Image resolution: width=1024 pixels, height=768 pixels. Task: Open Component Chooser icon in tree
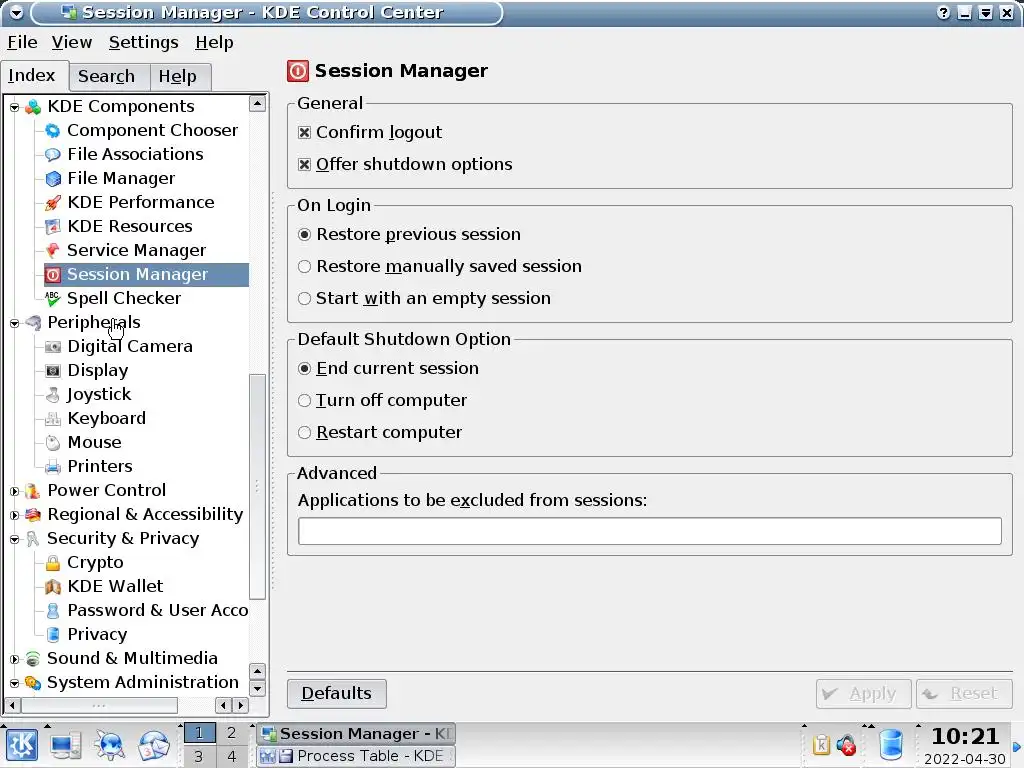click(x=53, y=131)
